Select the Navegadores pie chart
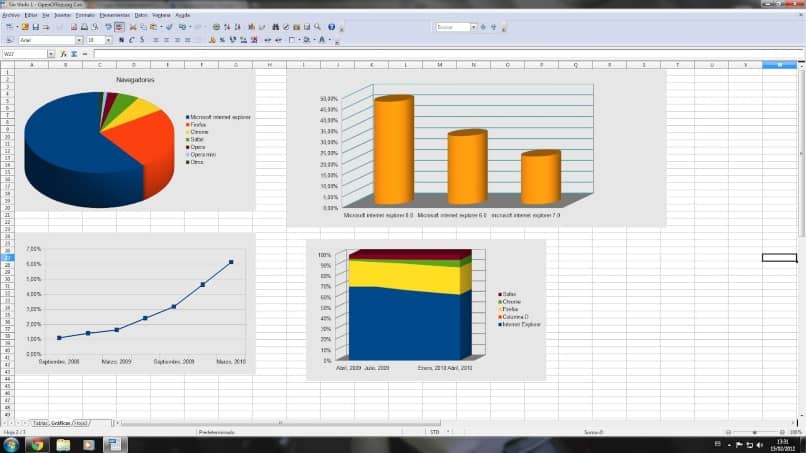The width and height of the screenshot is (806, 453). tap(135, 140)
